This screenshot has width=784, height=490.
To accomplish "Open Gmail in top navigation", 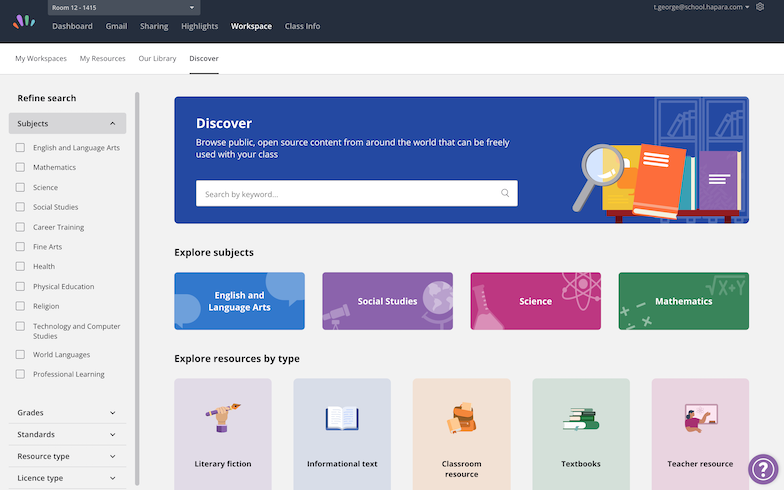I will pos(116,26).
